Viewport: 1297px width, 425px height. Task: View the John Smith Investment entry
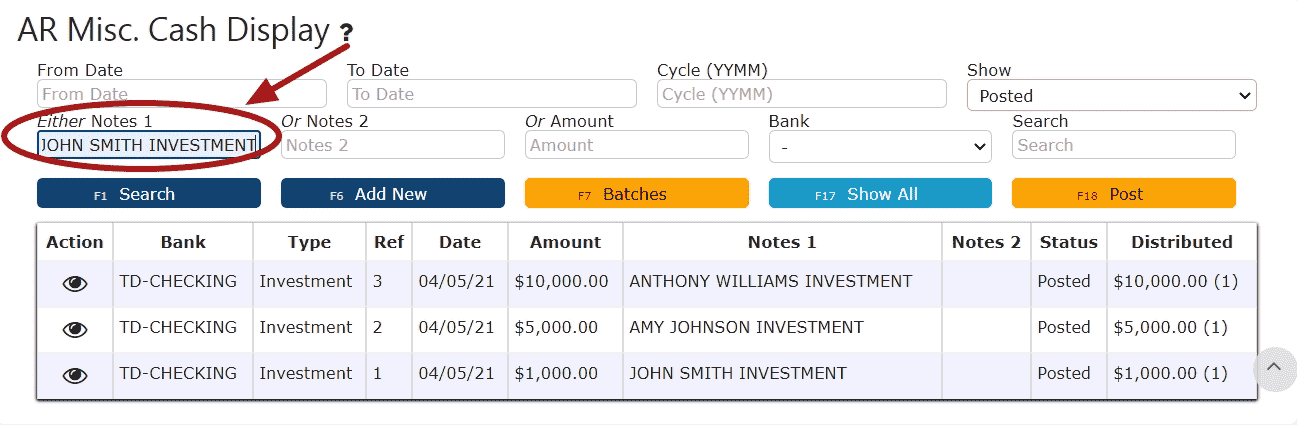pos(75,375)
